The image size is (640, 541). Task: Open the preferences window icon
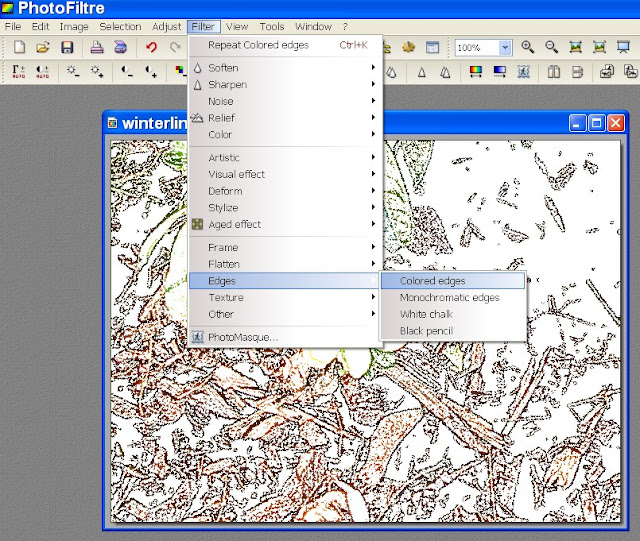(x=432, y=47)
